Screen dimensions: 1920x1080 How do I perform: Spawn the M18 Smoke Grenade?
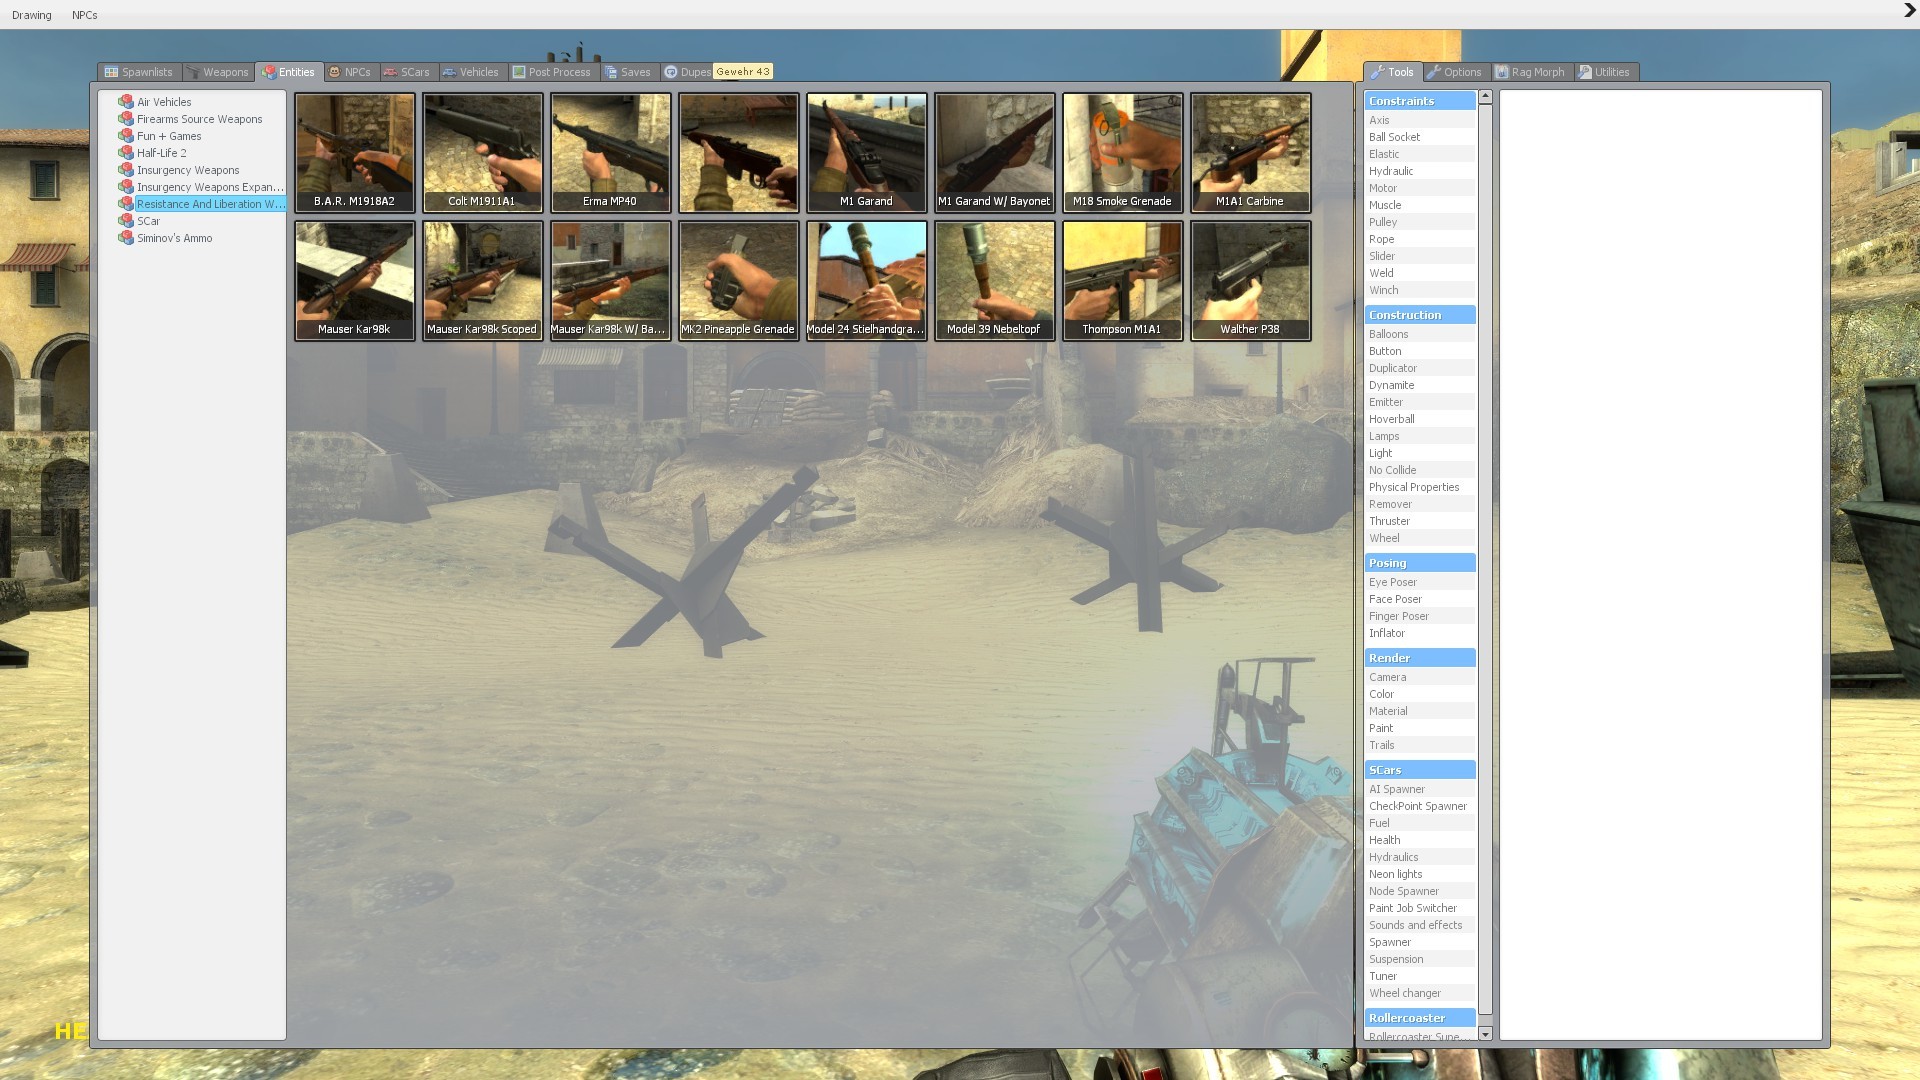pos(1123,153)
